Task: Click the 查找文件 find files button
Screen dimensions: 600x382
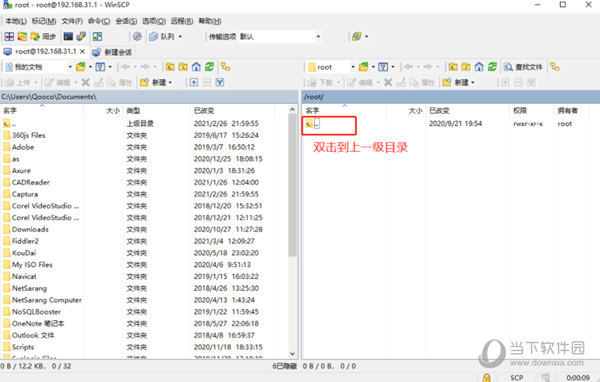Action: 523,67
